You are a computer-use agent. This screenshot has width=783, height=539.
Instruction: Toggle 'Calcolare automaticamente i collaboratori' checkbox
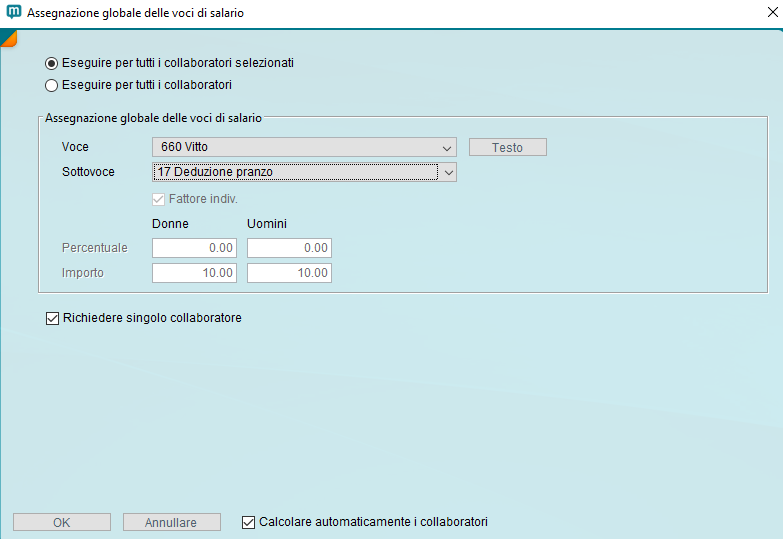coord(248,522)
